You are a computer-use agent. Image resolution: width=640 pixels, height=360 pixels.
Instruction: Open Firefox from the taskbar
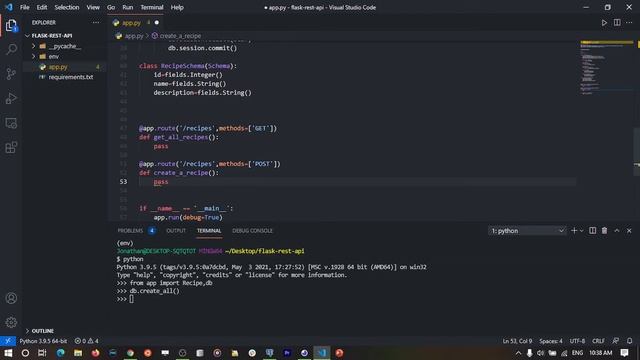[95, 353]
